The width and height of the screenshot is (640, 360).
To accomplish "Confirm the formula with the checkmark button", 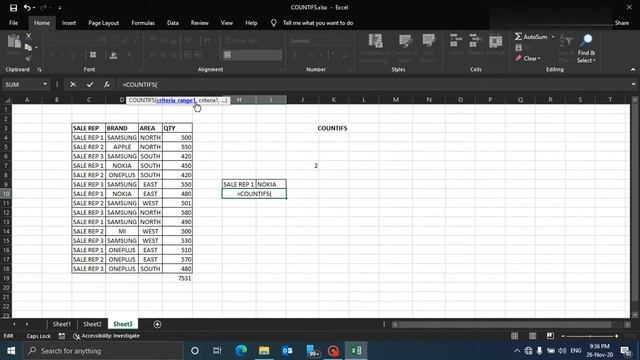I will pos(90,84).
